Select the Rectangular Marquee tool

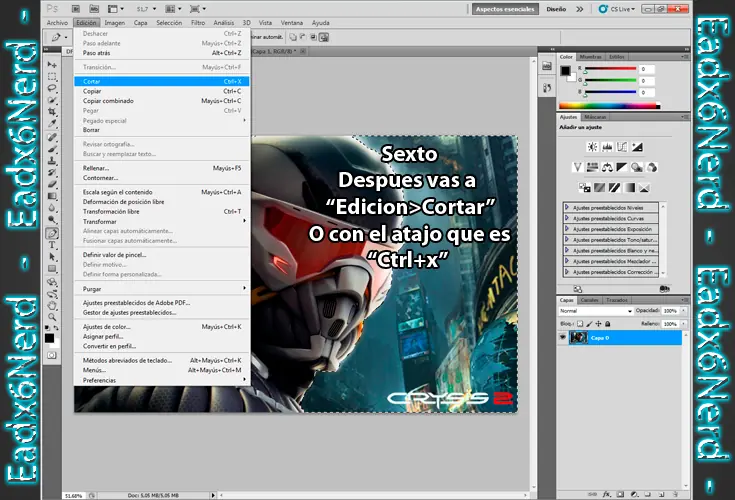click(x=52, y=76)
